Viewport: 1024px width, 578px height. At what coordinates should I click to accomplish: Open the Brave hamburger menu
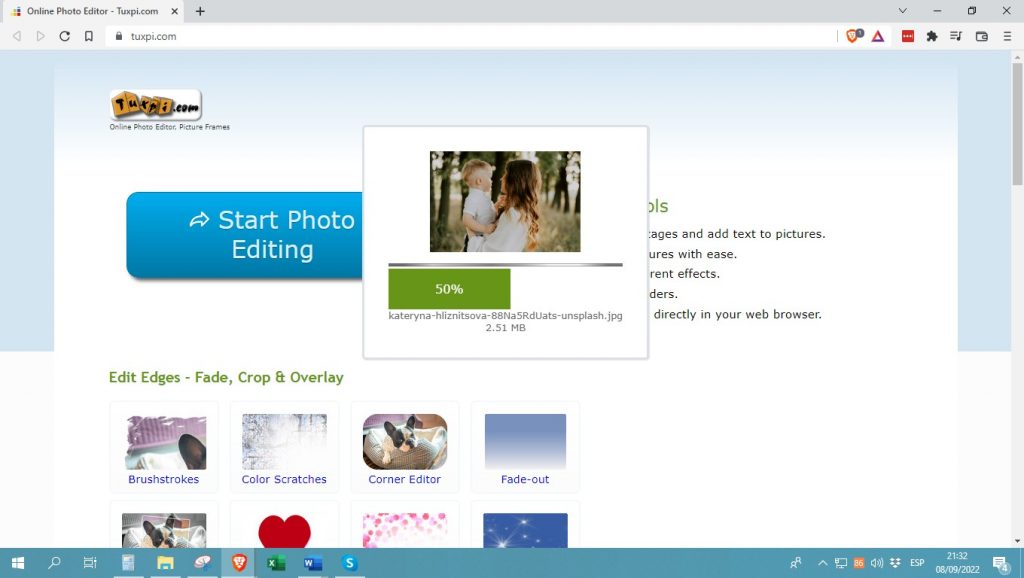1006,36
